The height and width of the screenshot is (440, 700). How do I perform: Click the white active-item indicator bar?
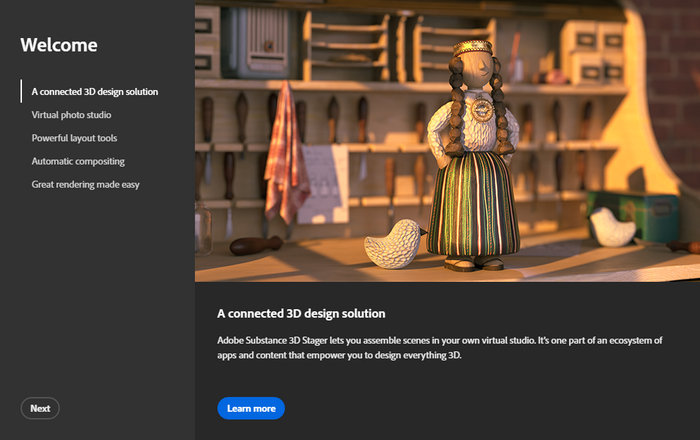point(21,91)
